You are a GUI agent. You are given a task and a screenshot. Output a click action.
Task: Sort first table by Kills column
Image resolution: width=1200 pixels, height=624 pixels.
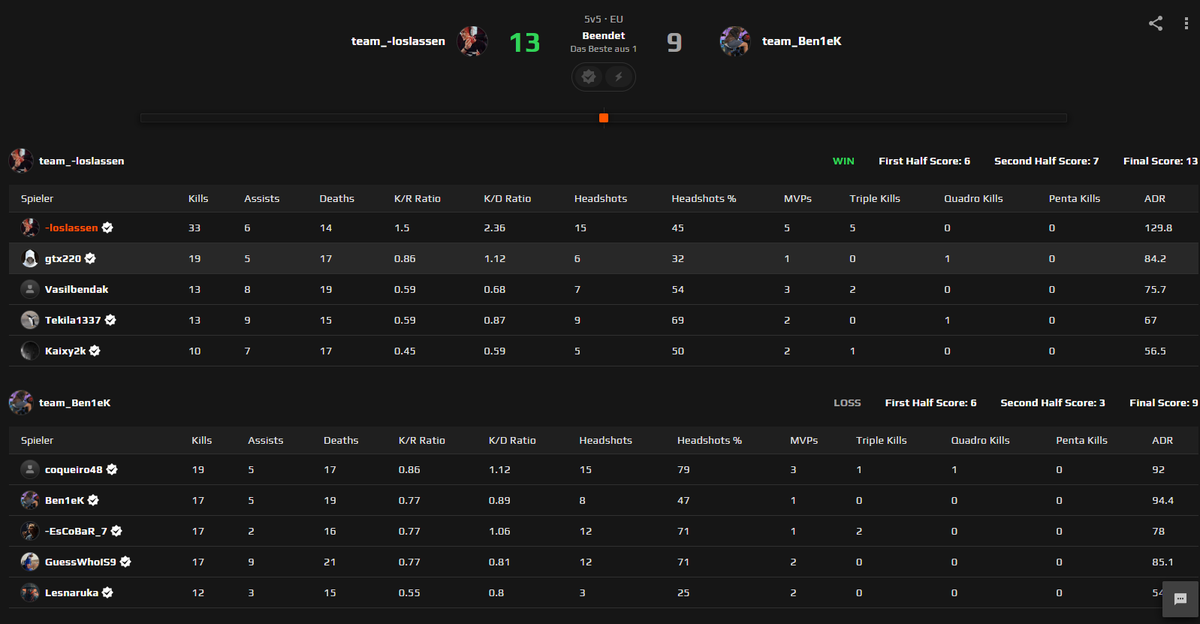(198, 198)
